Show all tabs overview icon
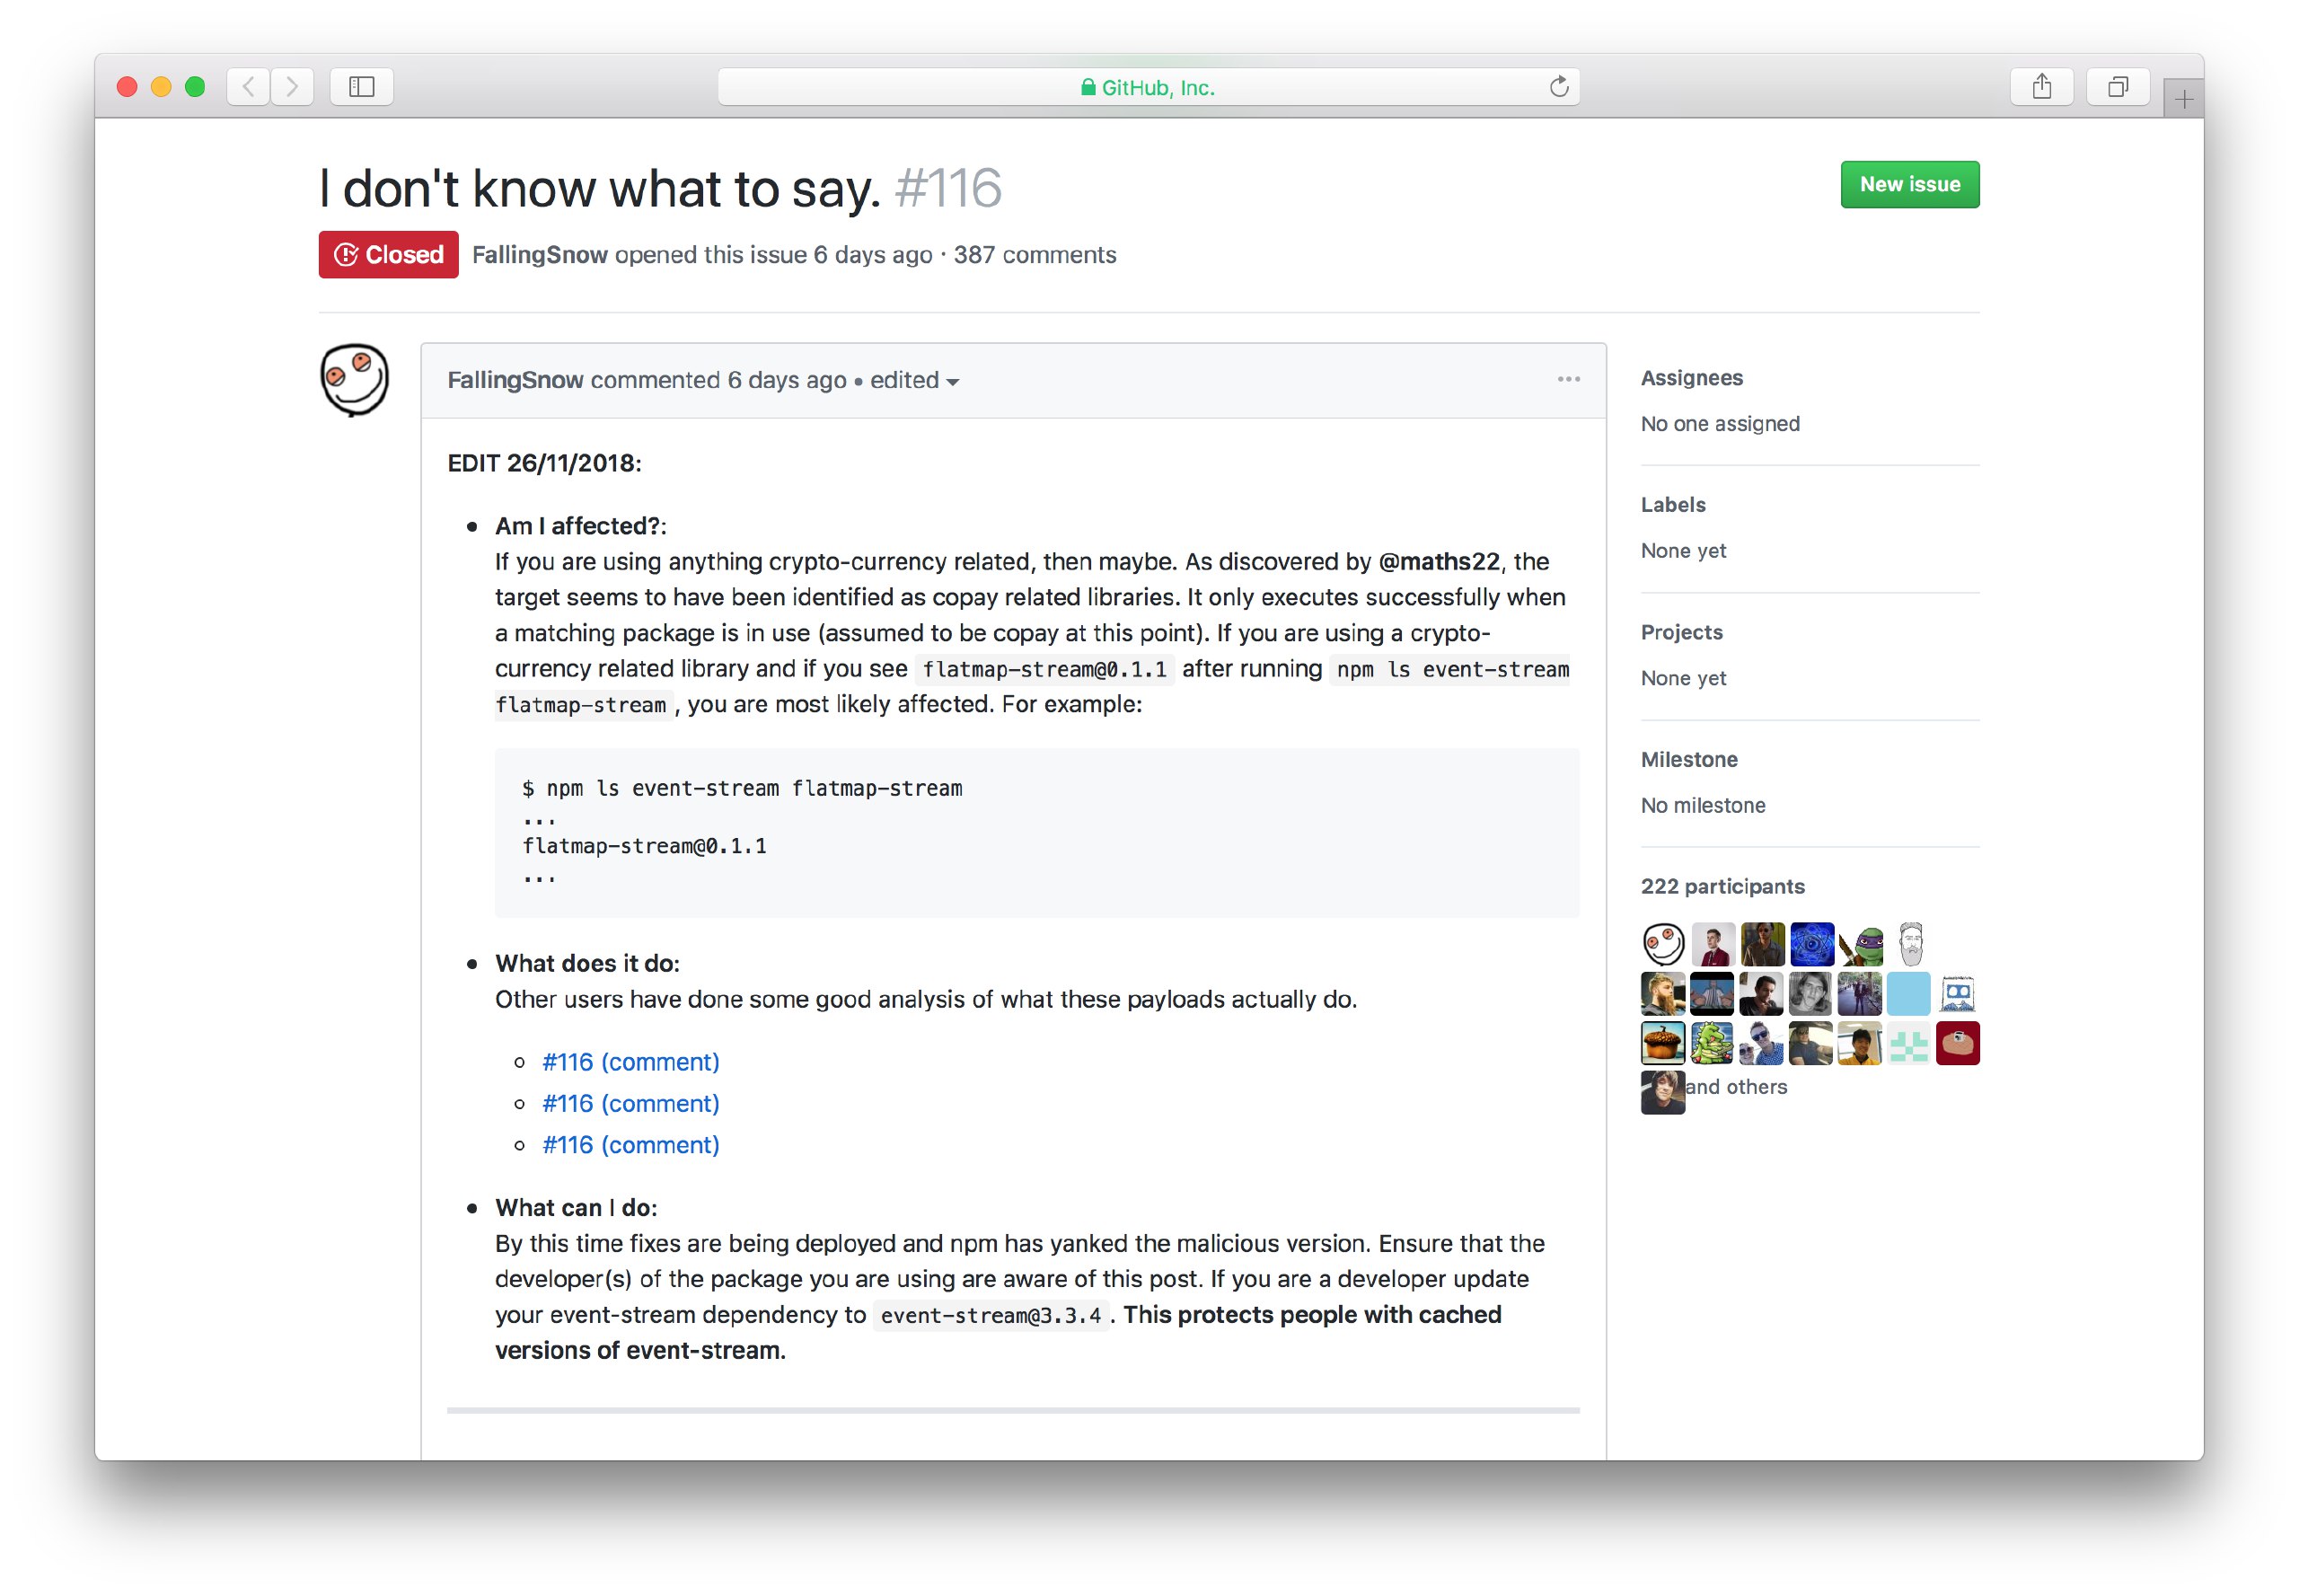Screen dimensions: 2299x1596 tap(2117, 87)
